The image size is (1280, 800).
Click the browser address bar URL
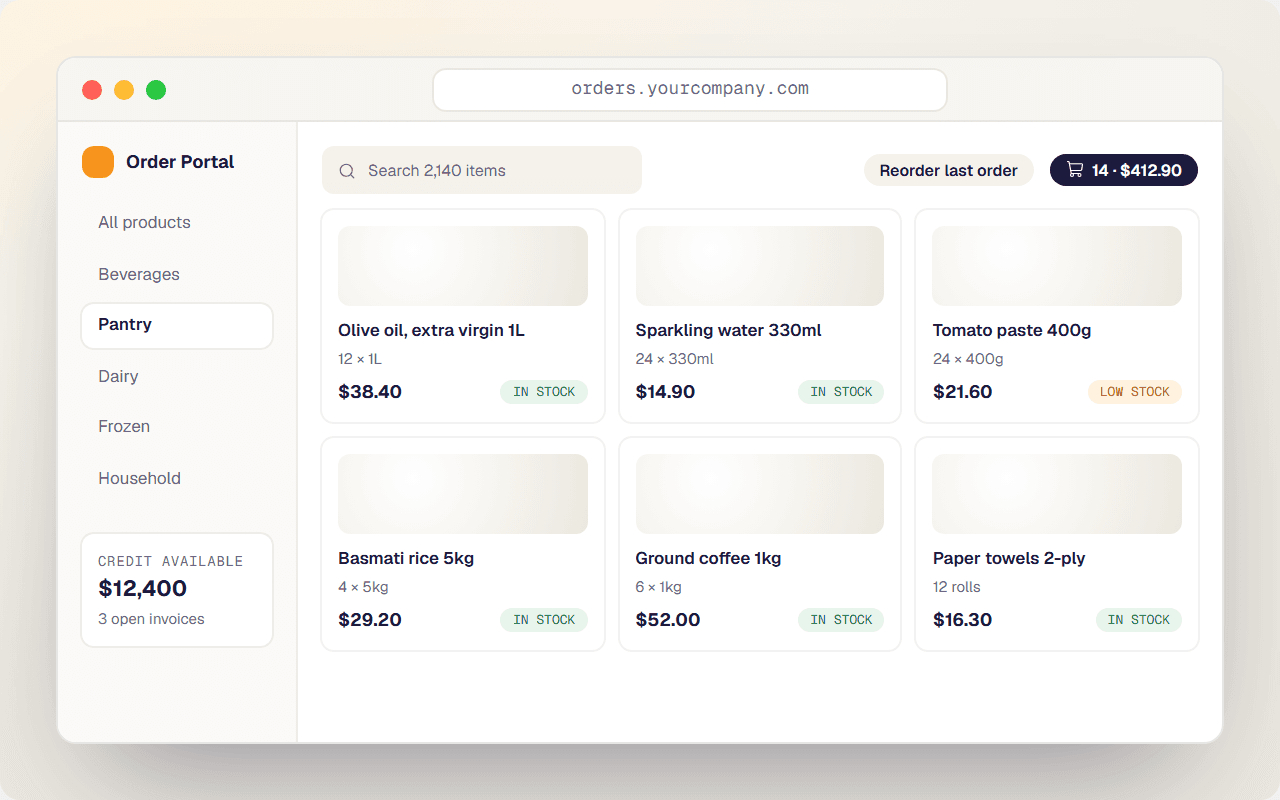pyautogui.click(x=690, y=89)
